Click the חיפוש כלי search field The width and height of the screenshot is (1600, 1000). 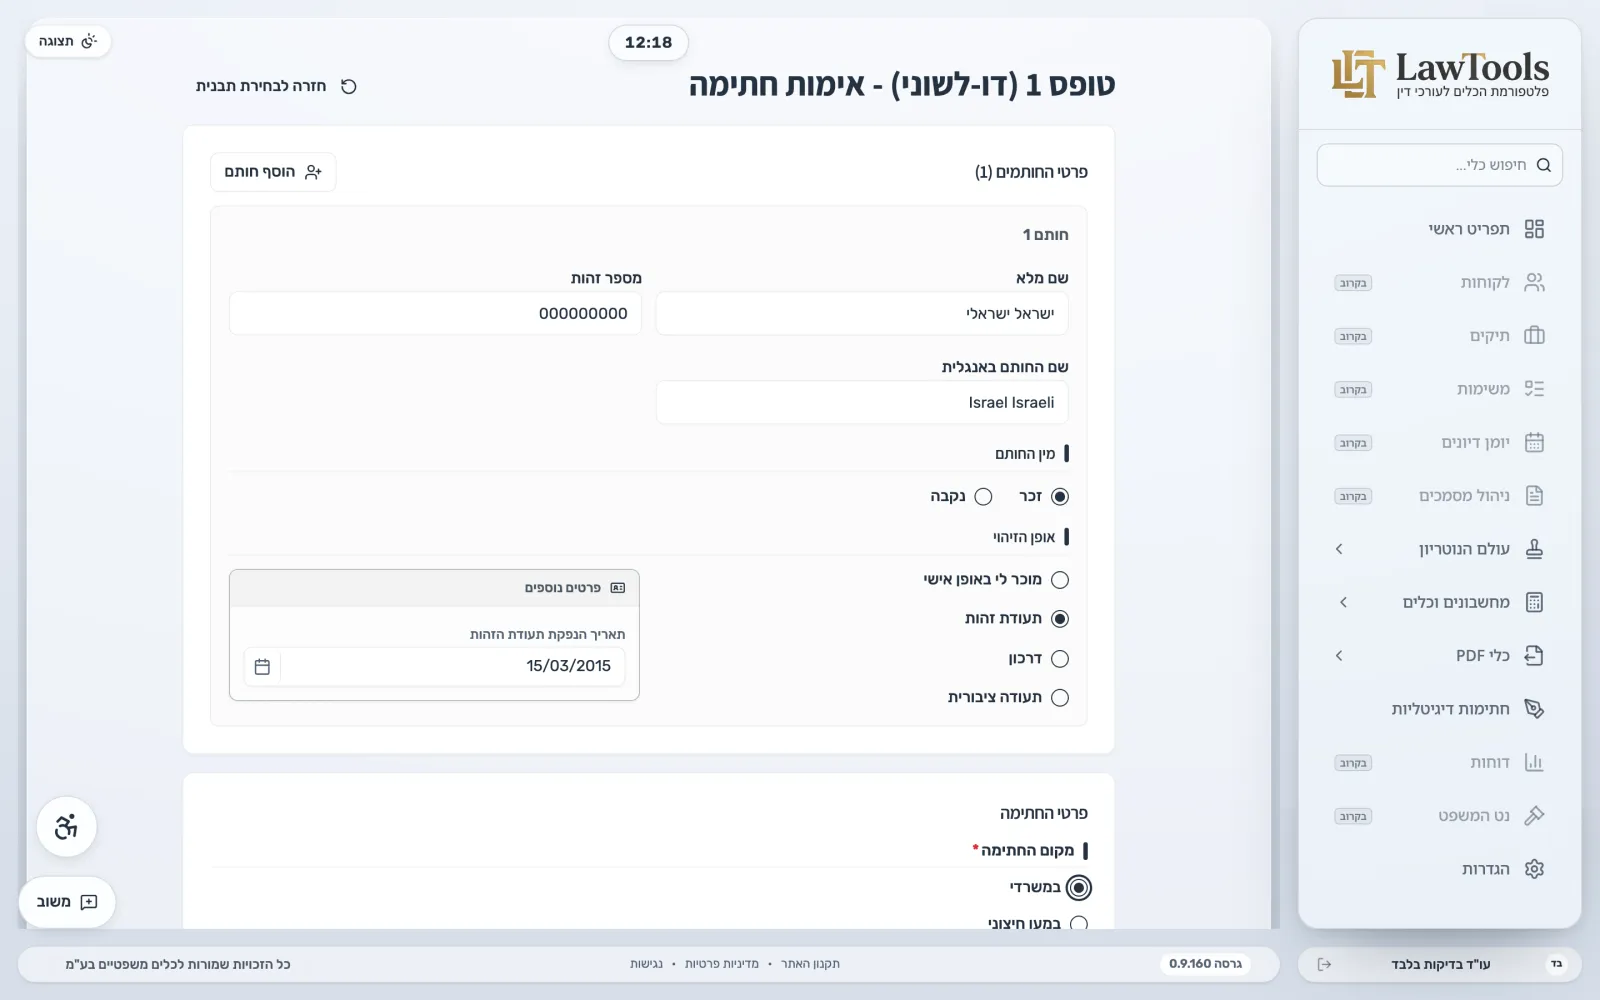pyautogui.click(x=1440, y=165)
